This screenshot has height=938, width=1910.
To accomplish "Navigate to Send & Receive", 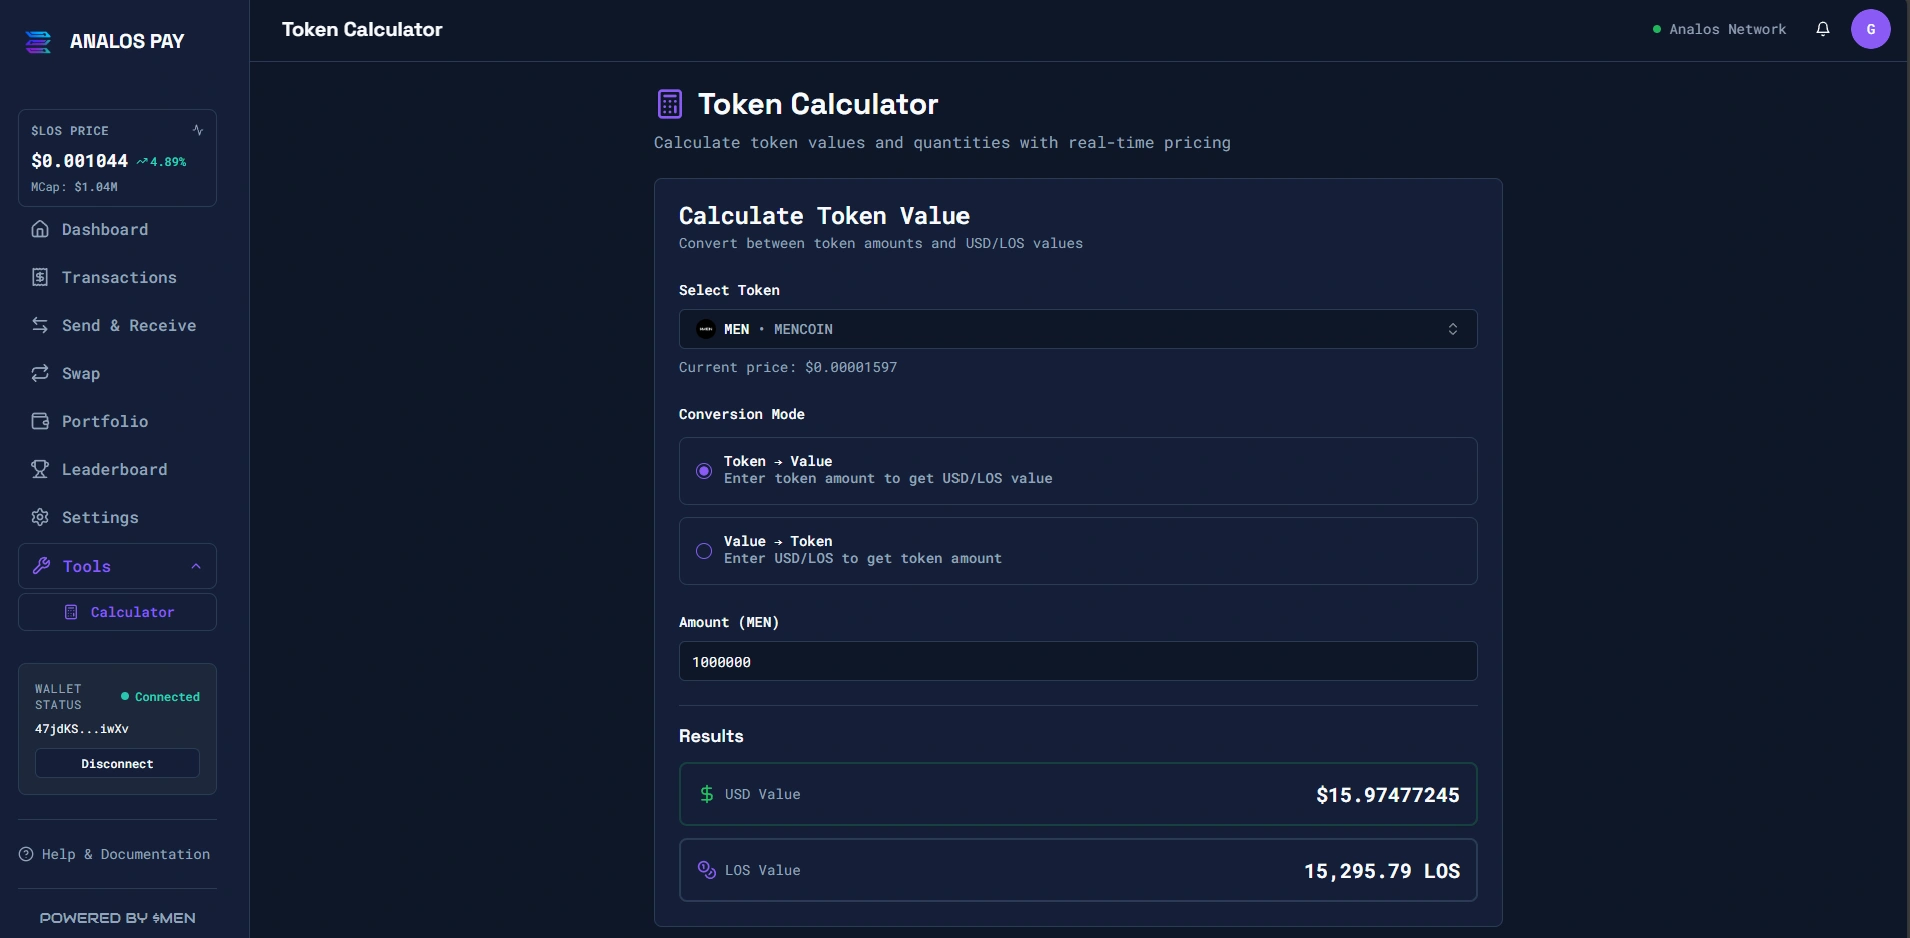I will pos(128,326).
